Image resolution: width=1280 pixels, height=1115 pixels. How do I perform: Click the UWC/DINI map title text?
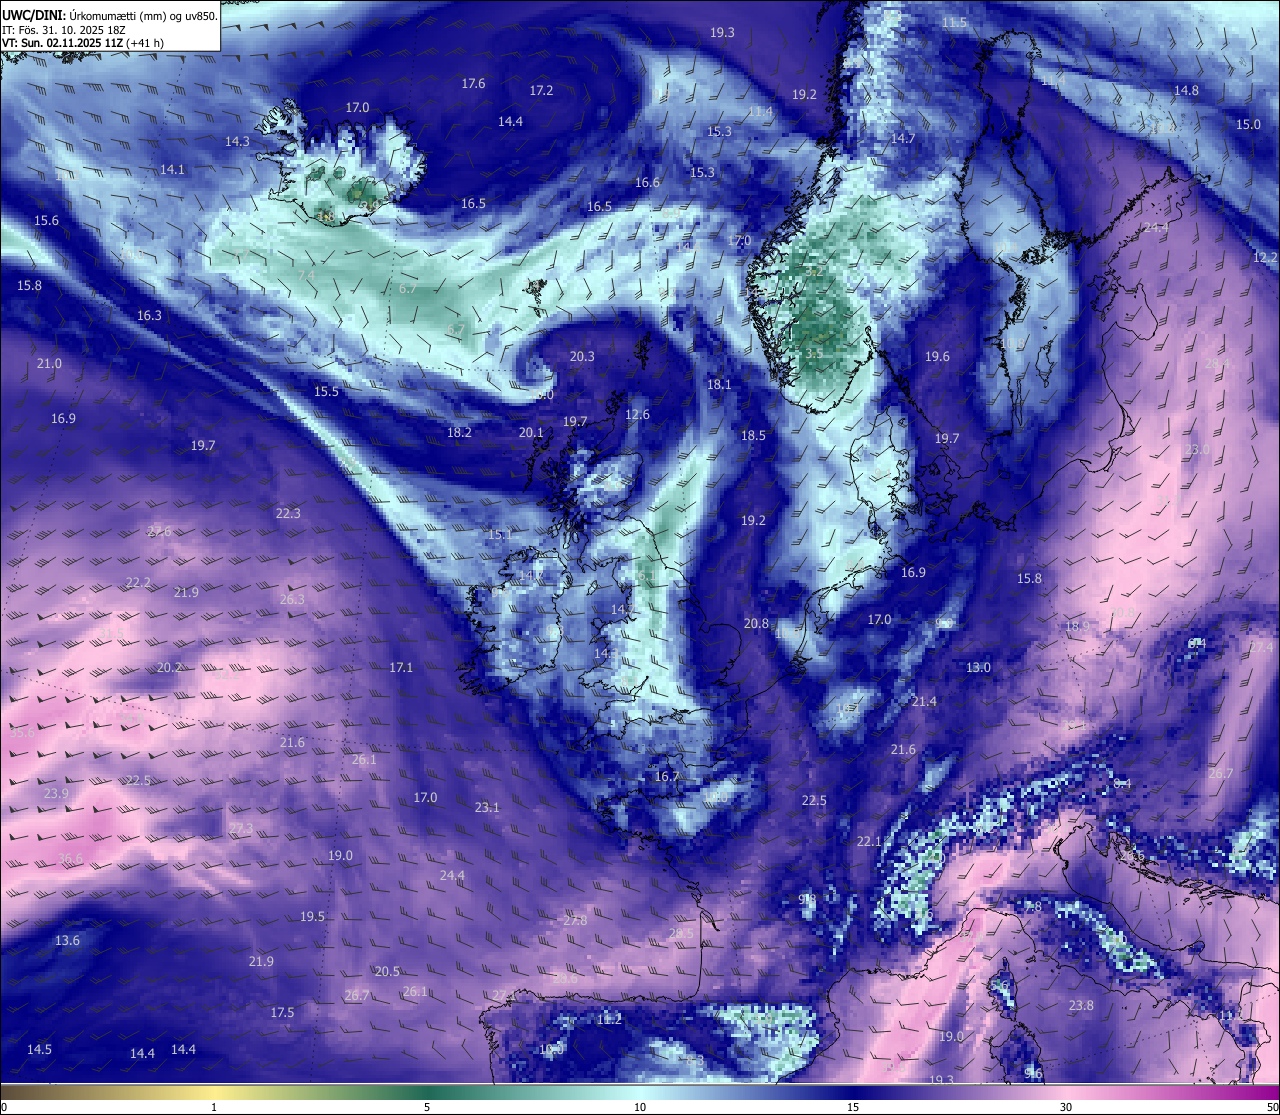[109, 15]
